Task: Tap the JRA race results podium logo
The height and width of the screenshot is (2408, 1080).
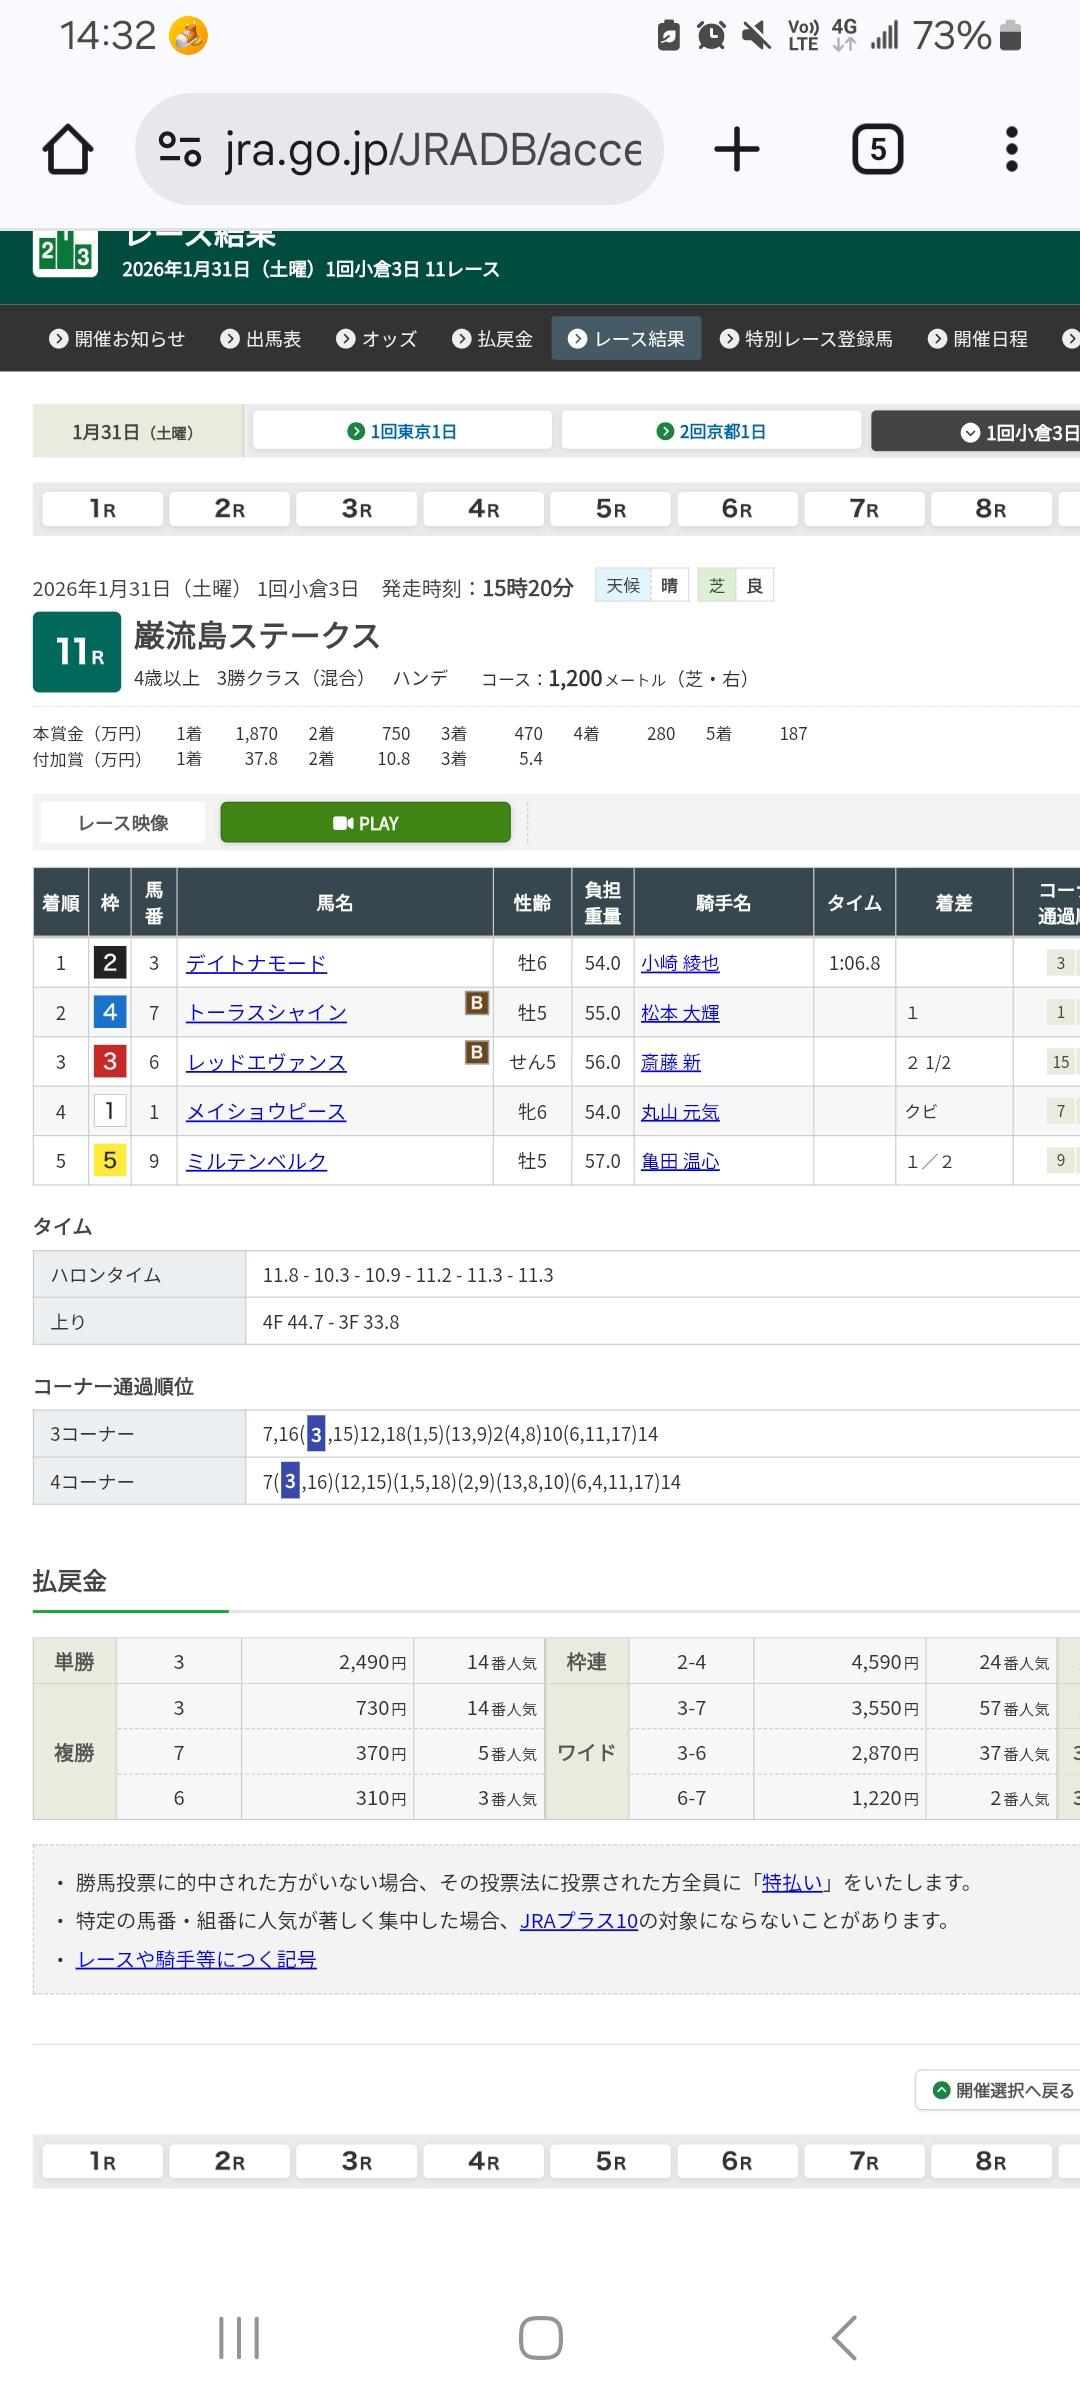Action: [65, 254]
